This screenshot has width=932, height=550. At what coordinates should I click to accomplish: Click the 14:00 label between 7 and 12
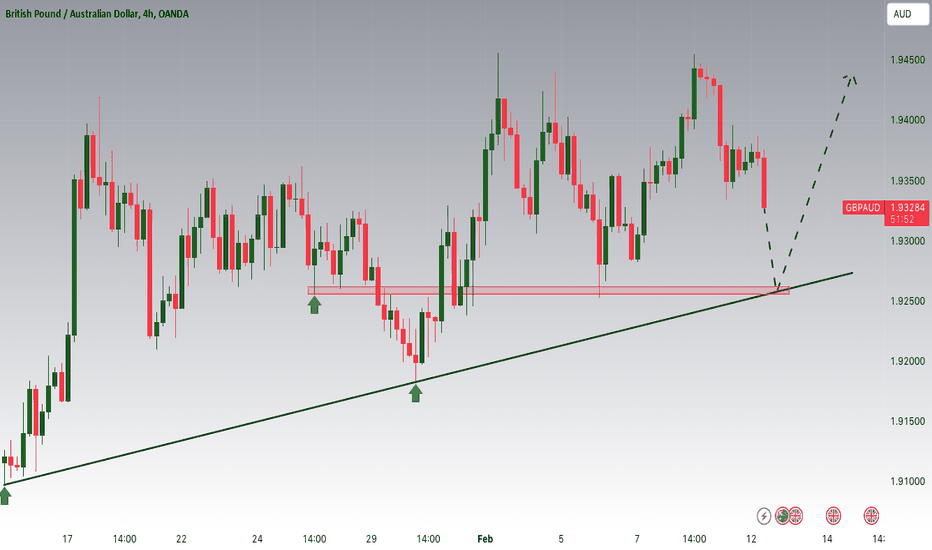coord(694,539)
